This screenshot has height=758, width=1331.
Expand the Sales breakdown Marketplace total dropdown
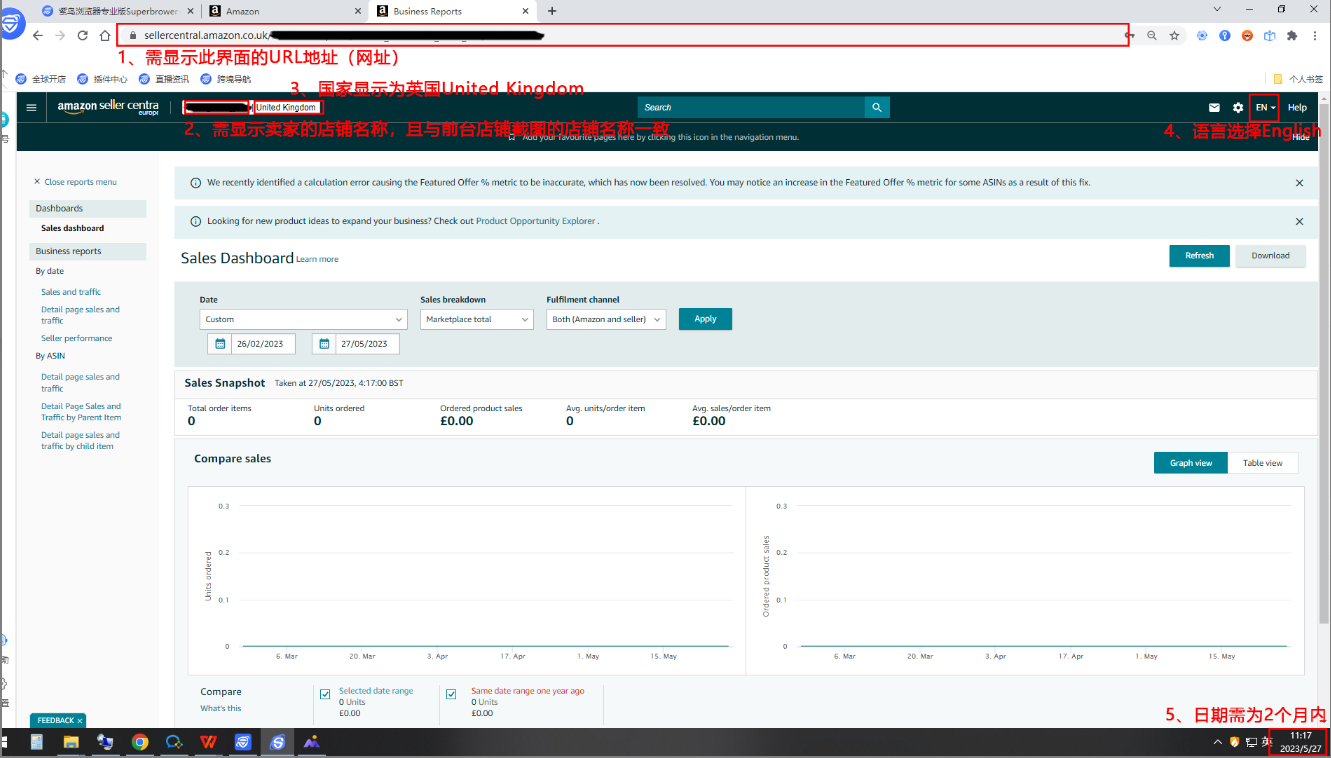(x=476, y=319)
